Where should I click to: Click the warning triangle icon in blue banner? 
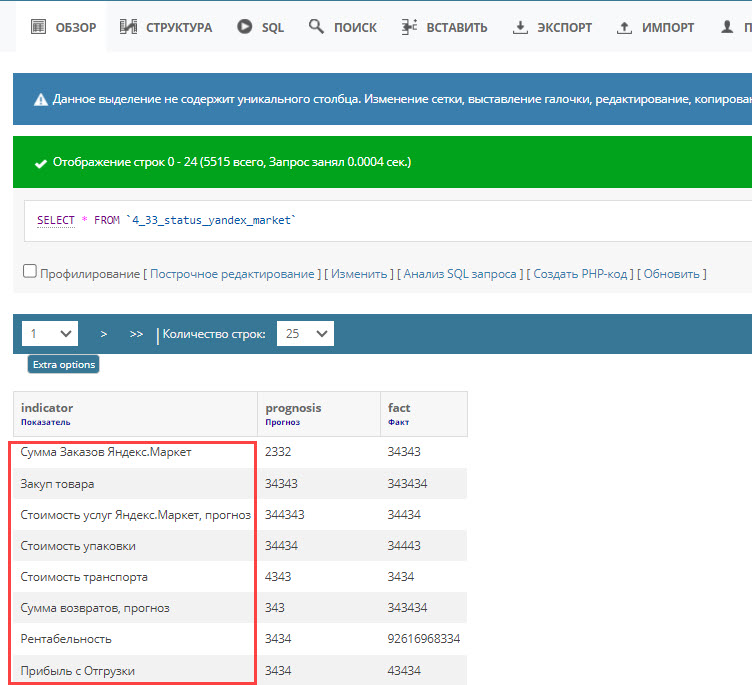[x=41, y=99]
